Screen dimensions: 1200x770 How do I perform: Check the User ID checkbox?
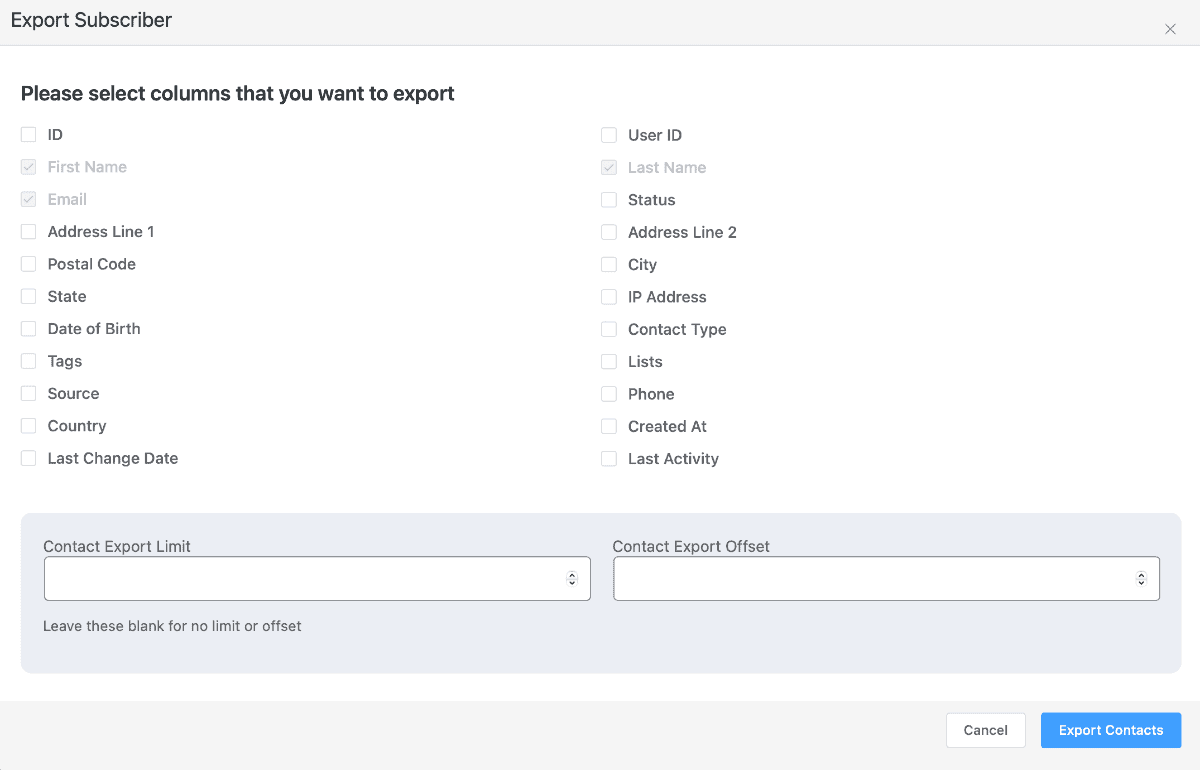(609, 135)
